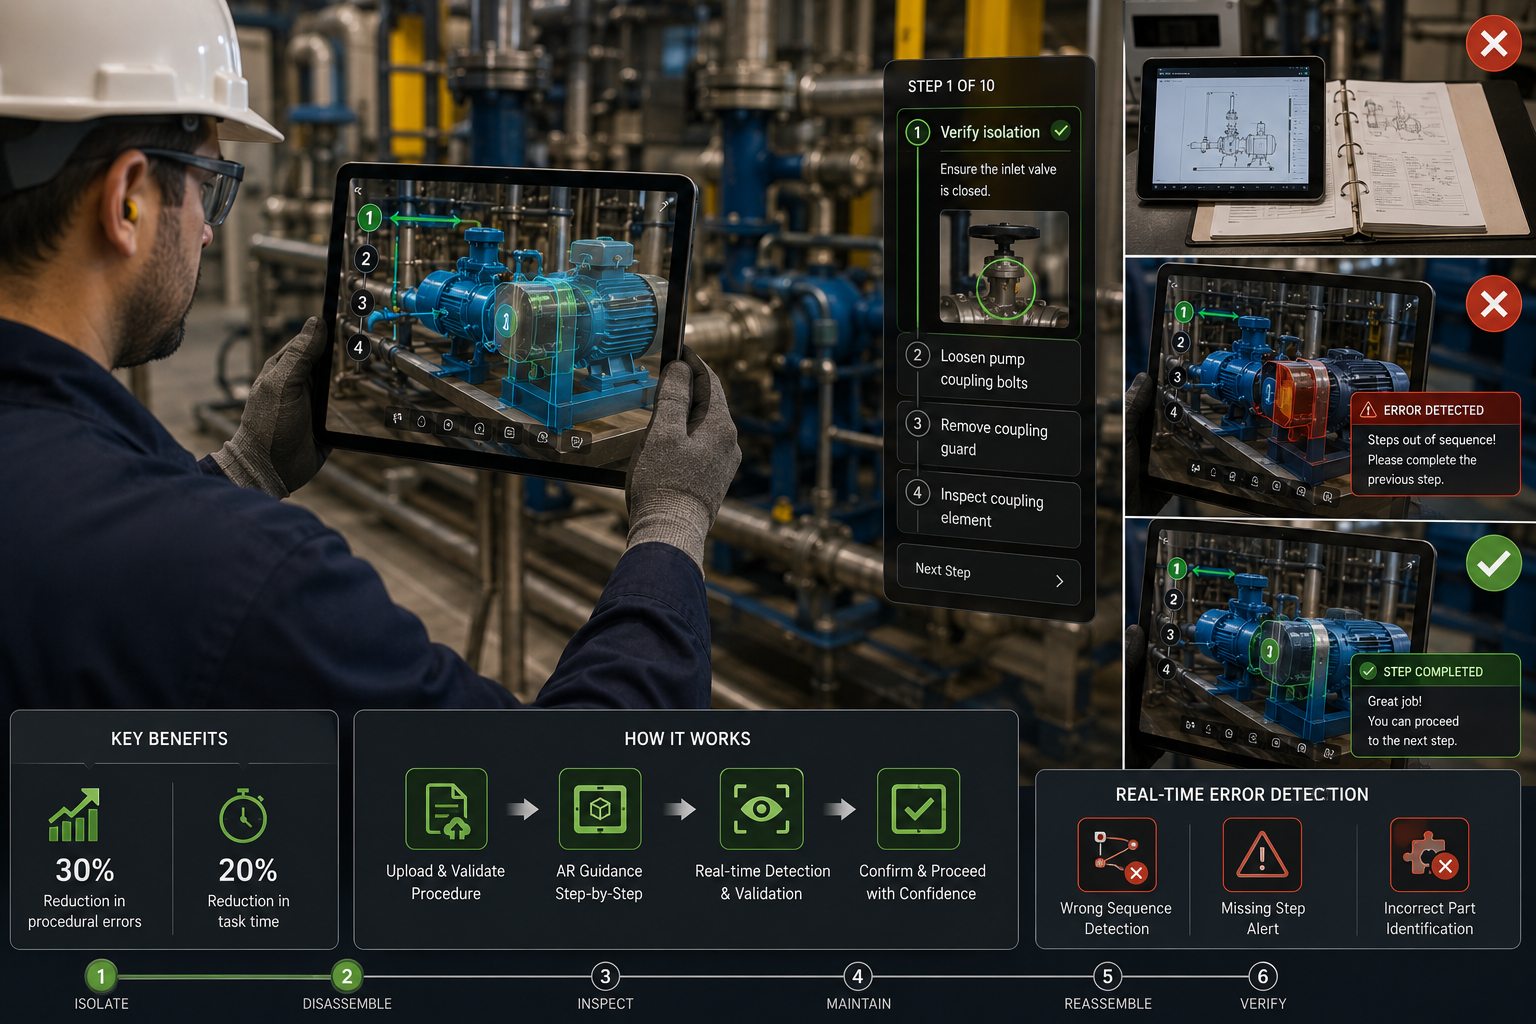Select step 3 circle beside Remove coupling guard

pos(917,423)
